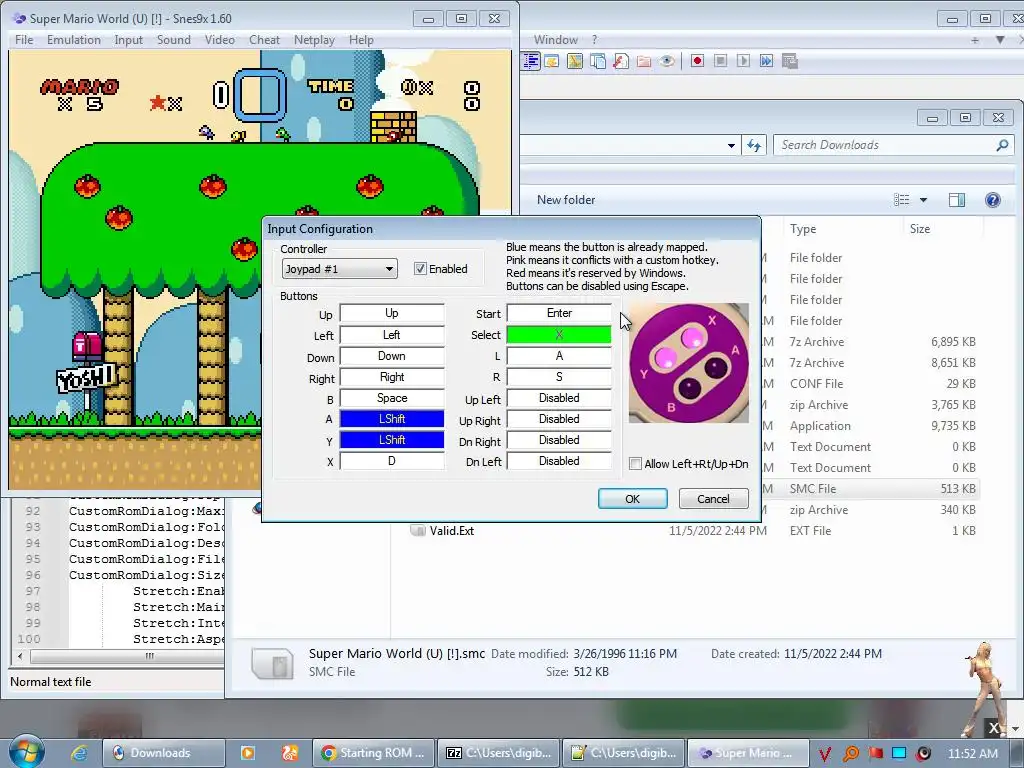Expand the Explorer view options arrow

coord(923,200)
